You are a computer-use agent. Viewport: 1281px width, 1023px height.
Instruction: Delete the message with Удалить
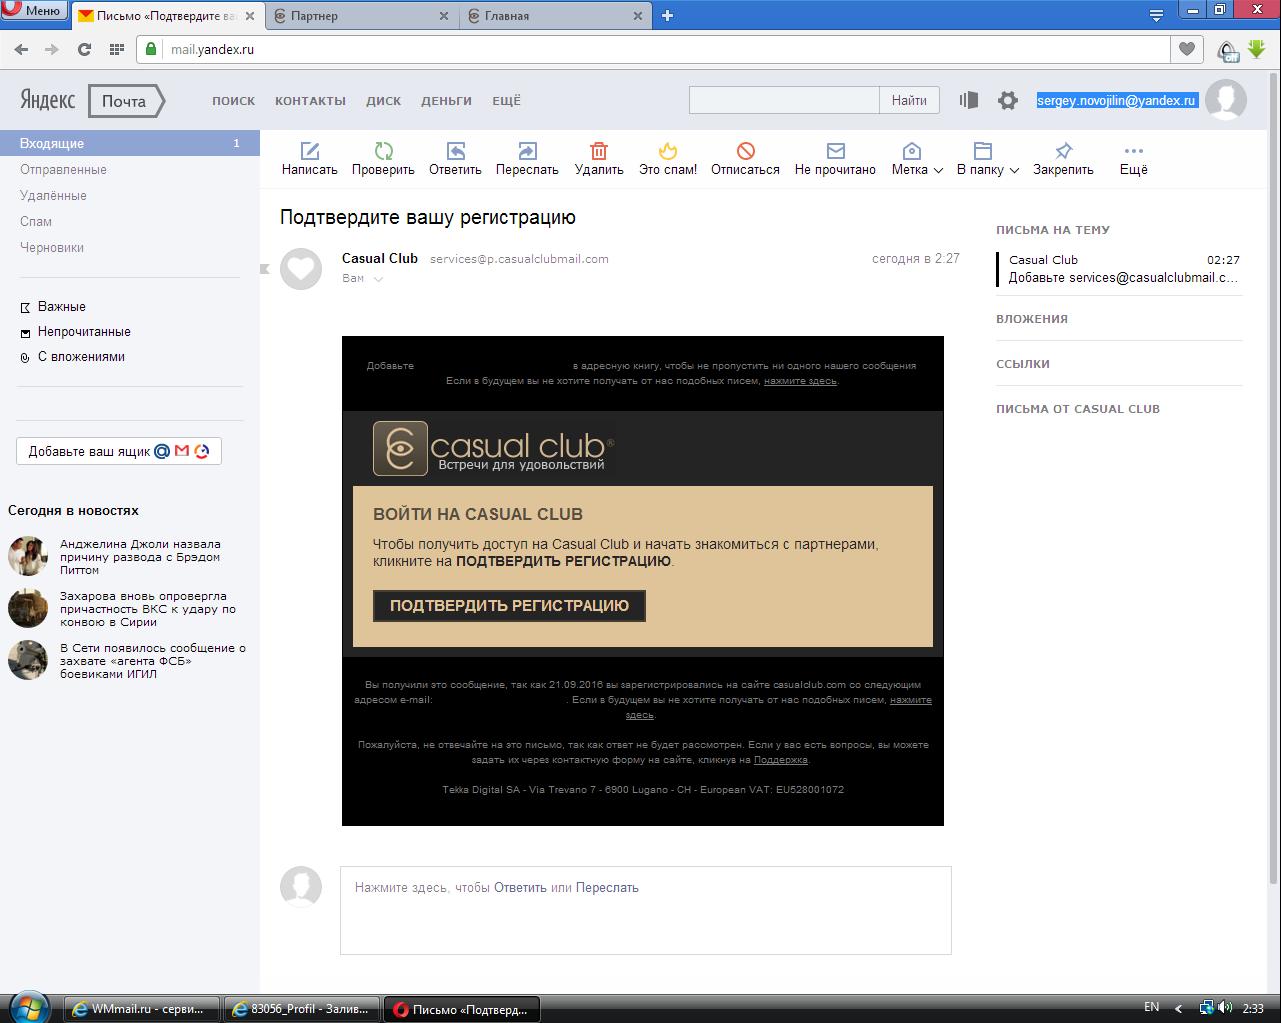[x=599, y=159]
